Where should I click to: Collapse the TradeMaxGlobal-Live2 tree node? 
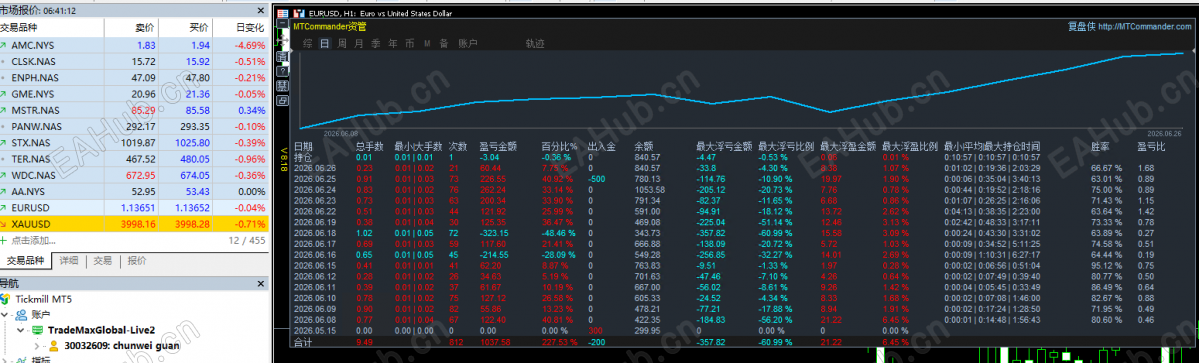tap(21, 330)
